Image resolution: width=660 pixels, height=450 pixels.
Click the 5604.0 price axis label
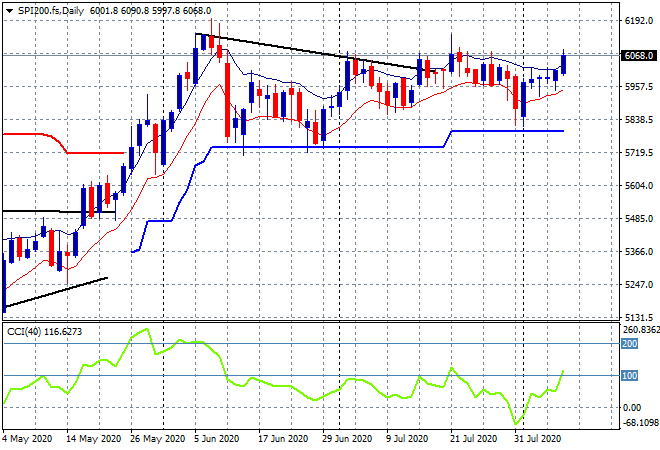point(639,186)
